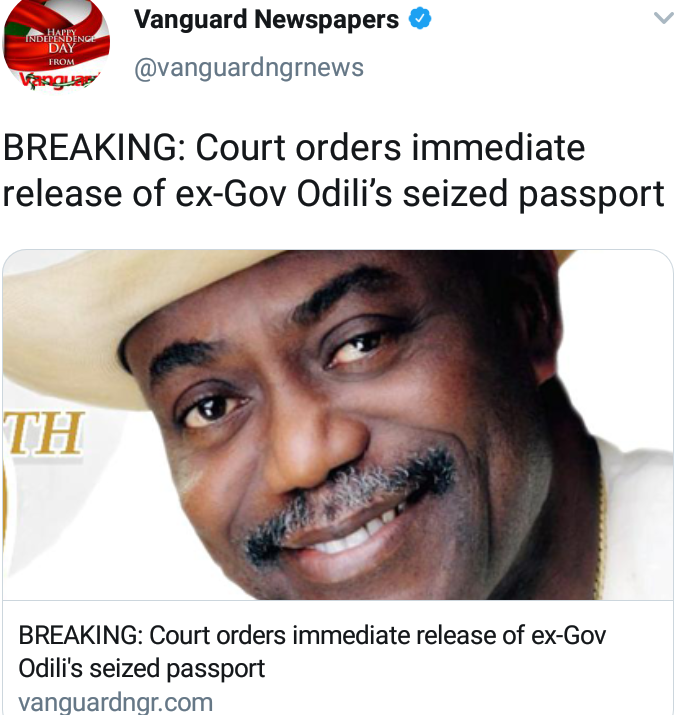
Task: Select the BREAKING tweet text
Action: tap(333, 171)
